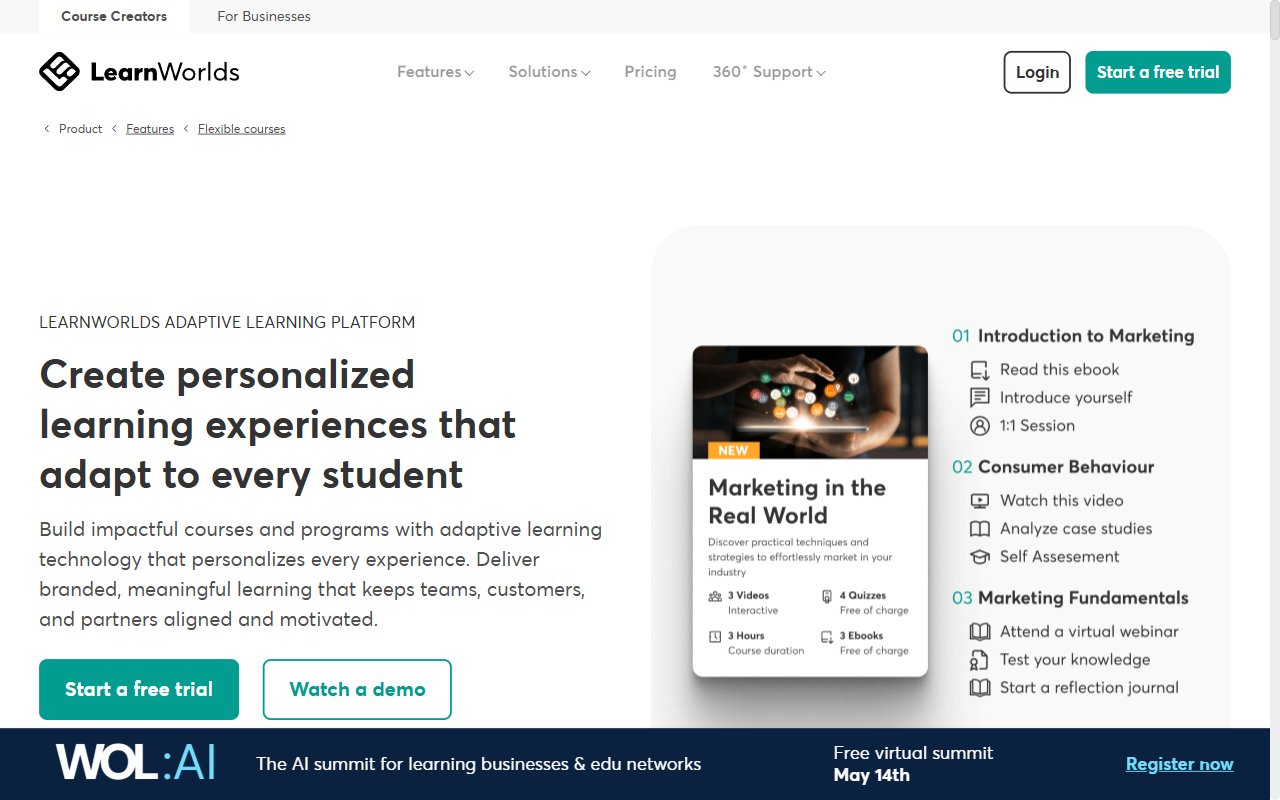1280x800 pixels.
Task: Click the chat icon beside Introduce yourself
Action: (980, 398)
